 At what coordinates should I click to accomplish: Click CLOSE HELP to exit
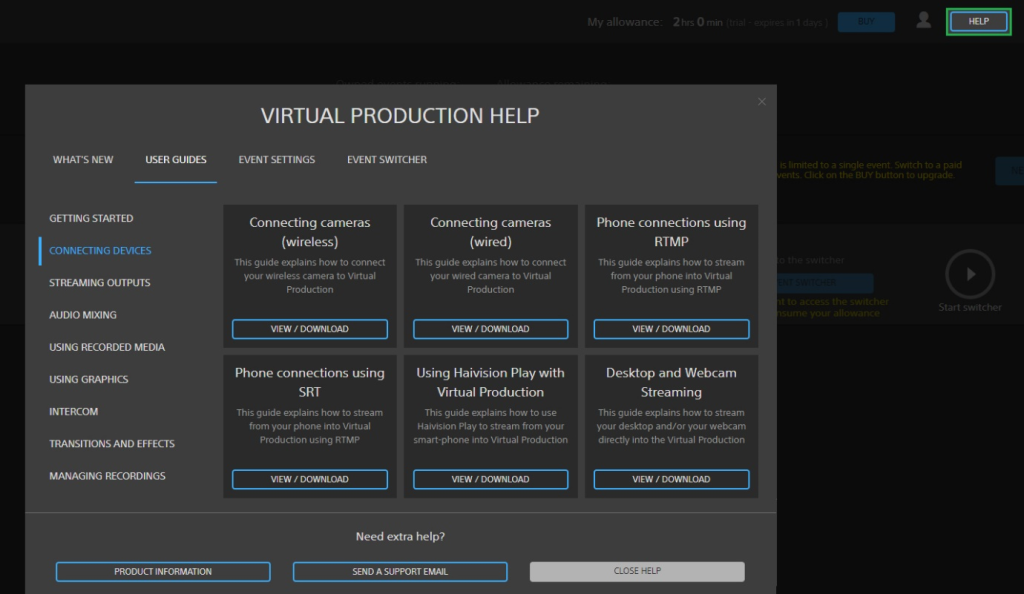click(x=637, y=571)
